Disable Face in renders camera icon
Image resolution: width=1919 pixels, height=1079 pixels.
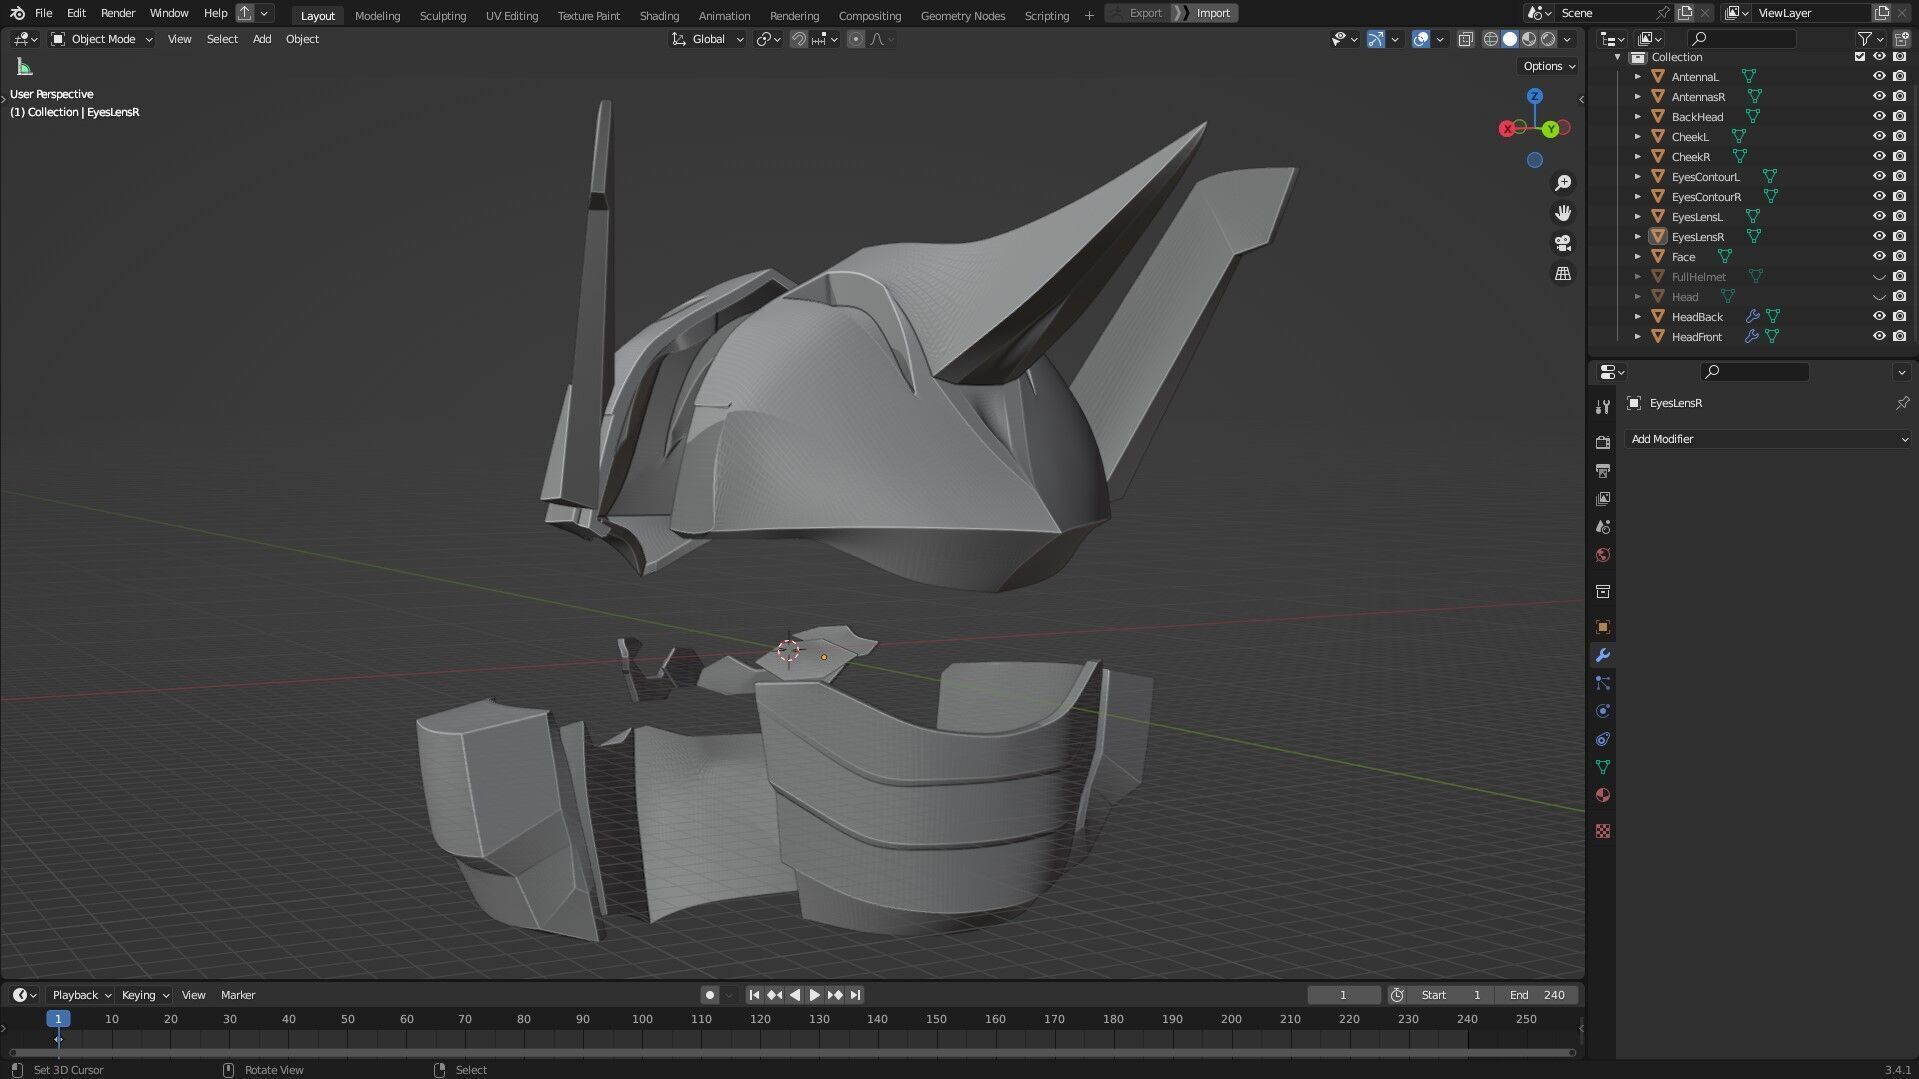pyautogui.click(x=1899, y=256)
